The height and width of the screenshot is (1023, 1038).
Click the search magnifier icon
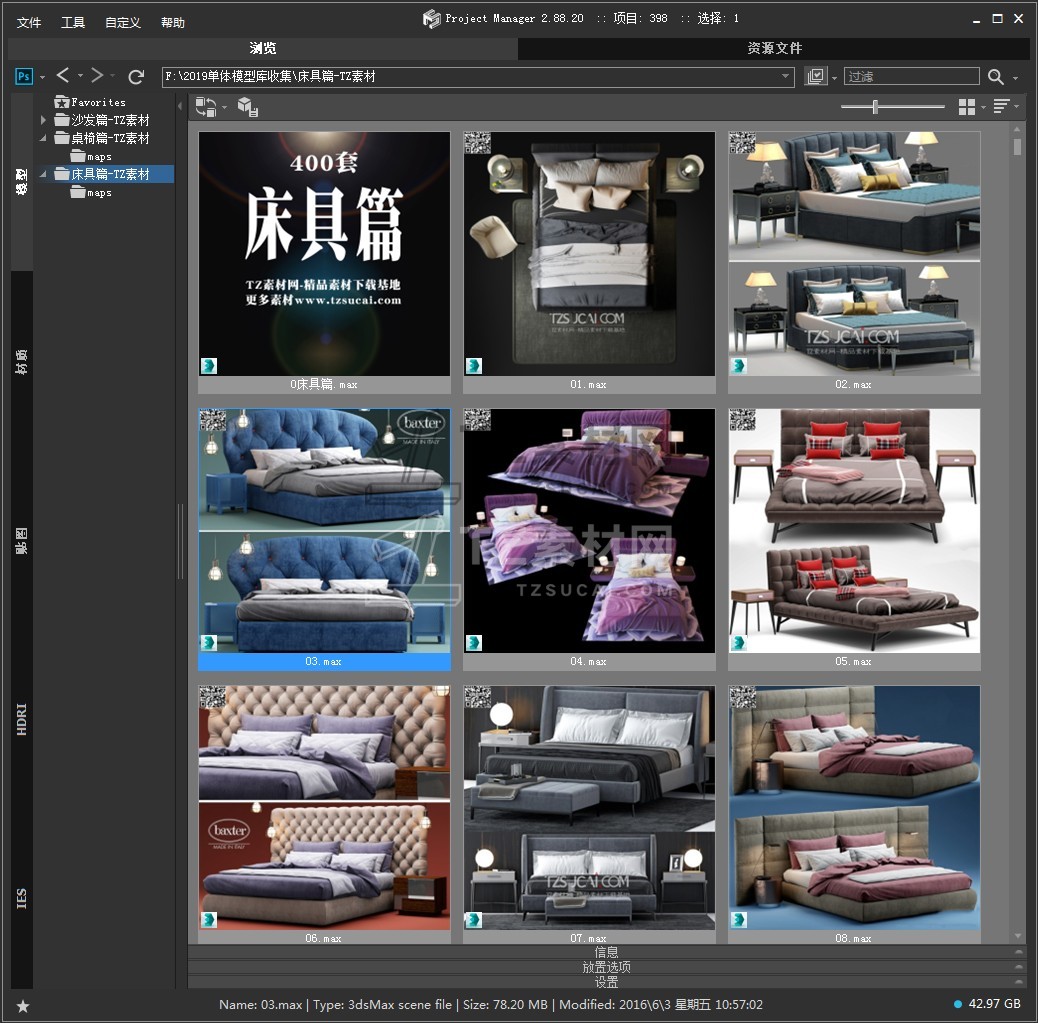[995, 77]
